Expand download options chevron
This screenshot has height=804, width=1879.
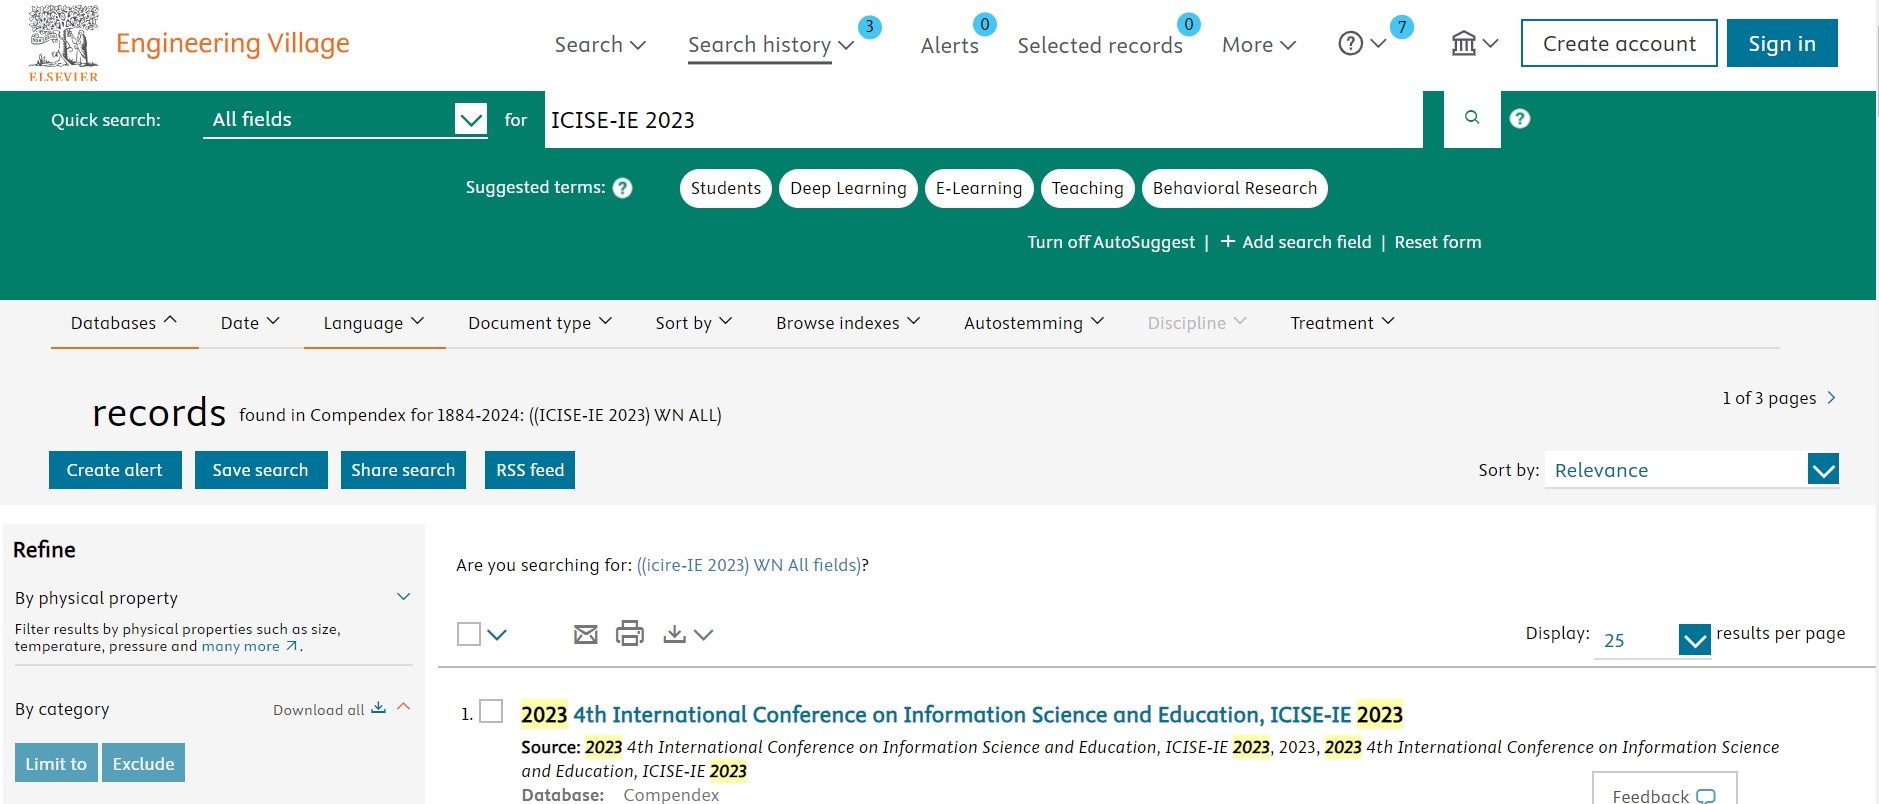coord(704,634)
